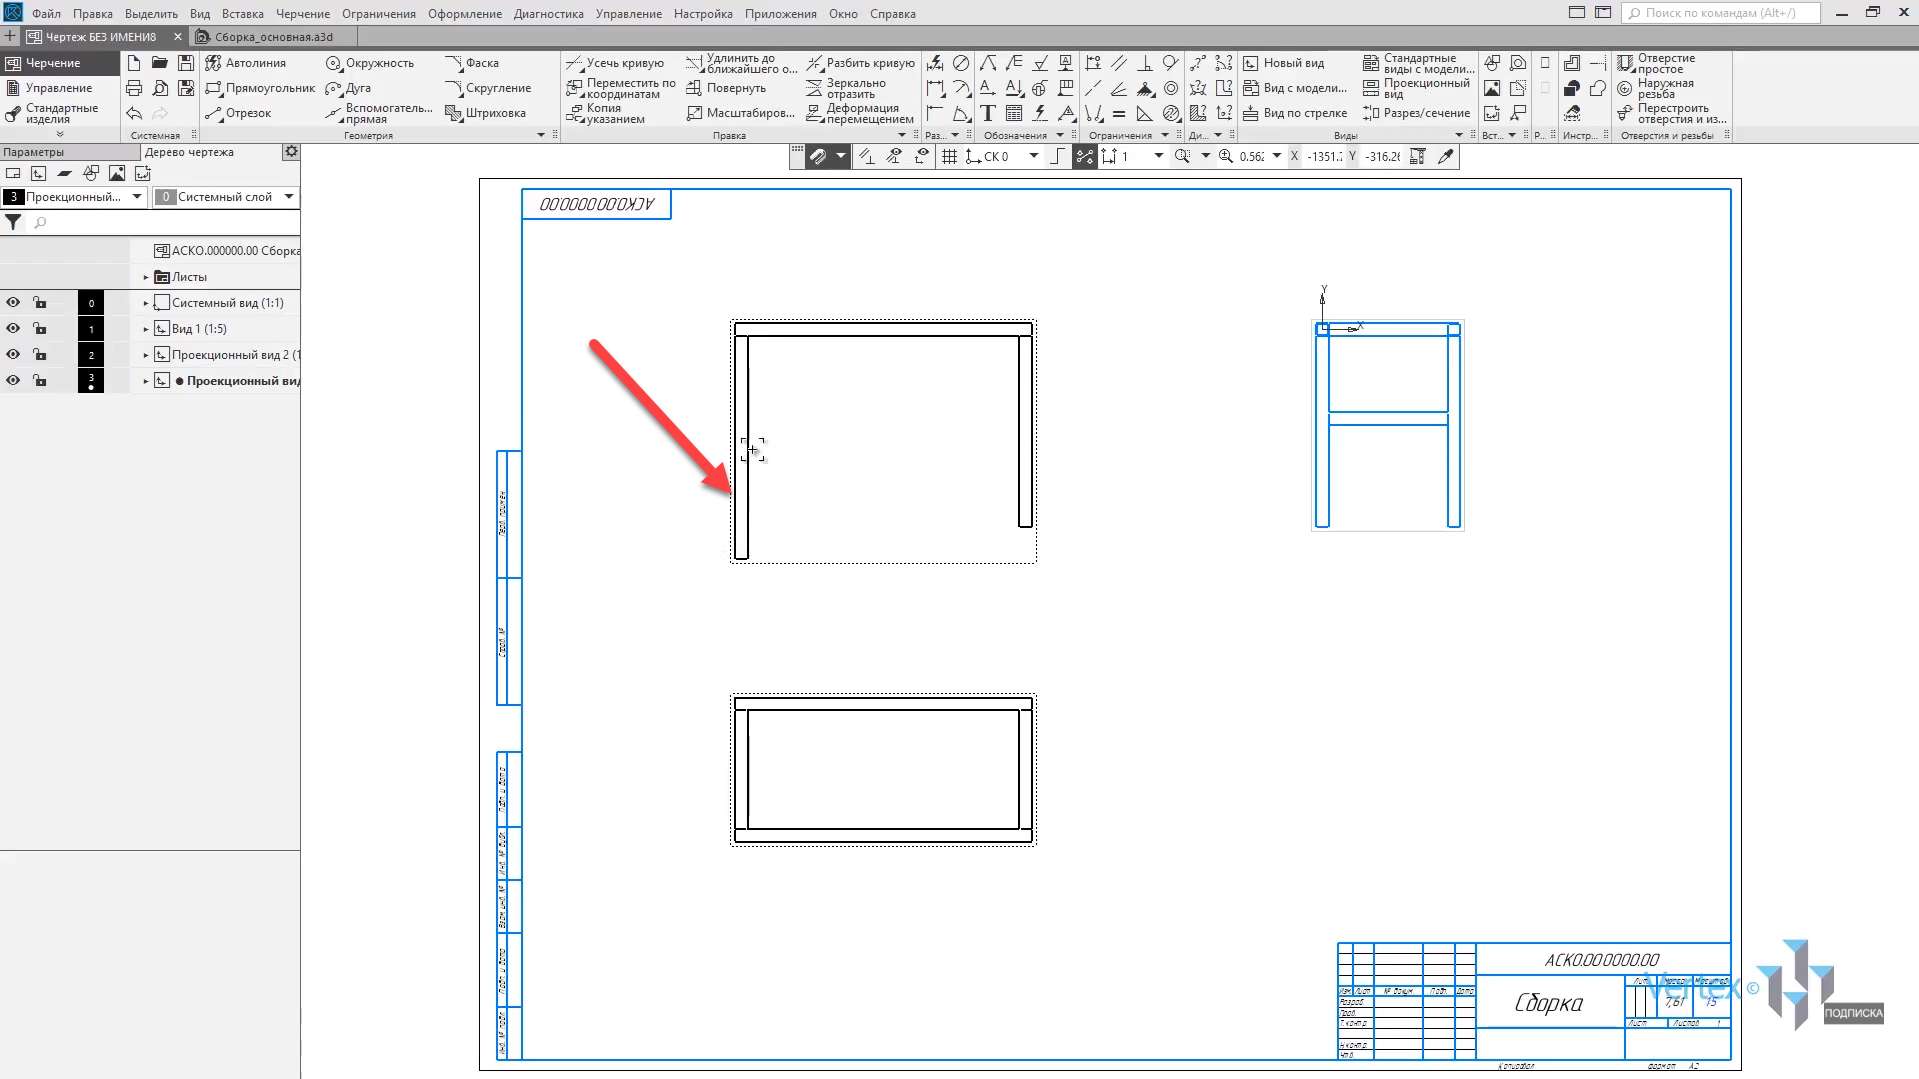Save the drawing with diskette icon
This screenshot has width=1919, height=1079.
pos(186,63)
